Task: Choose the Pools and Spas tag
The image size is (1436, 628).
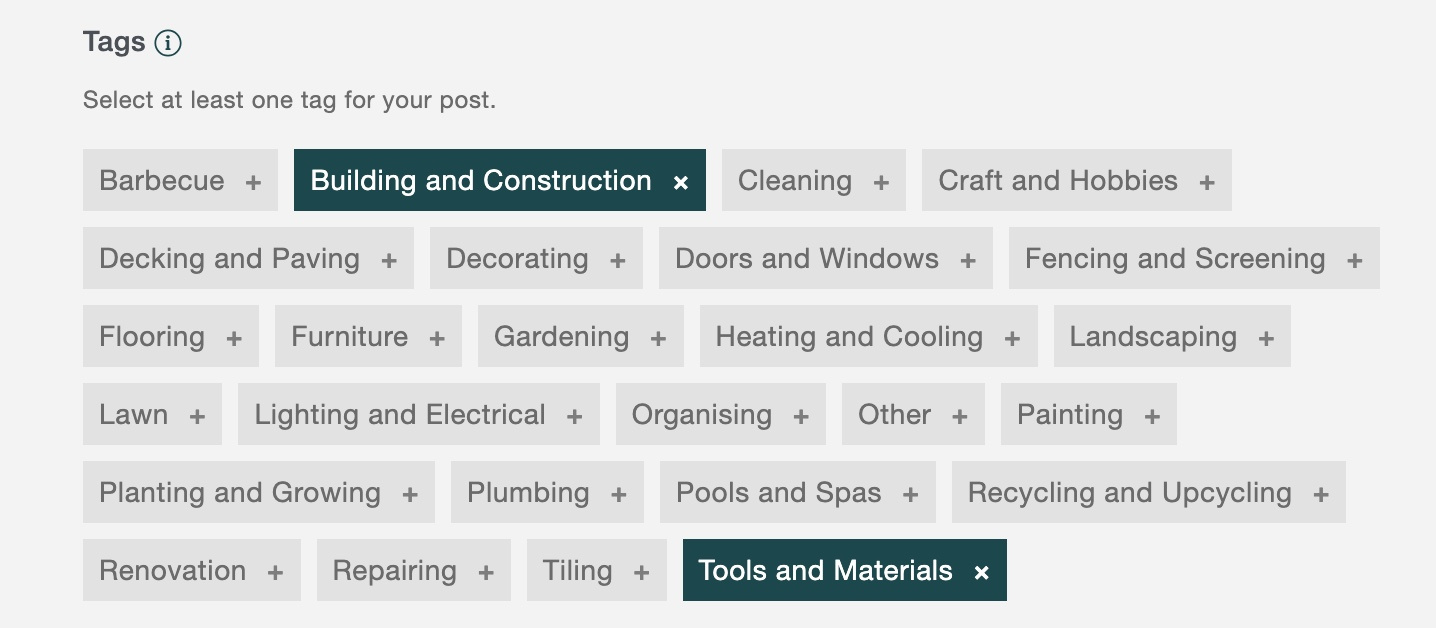Action: point(797,493)
